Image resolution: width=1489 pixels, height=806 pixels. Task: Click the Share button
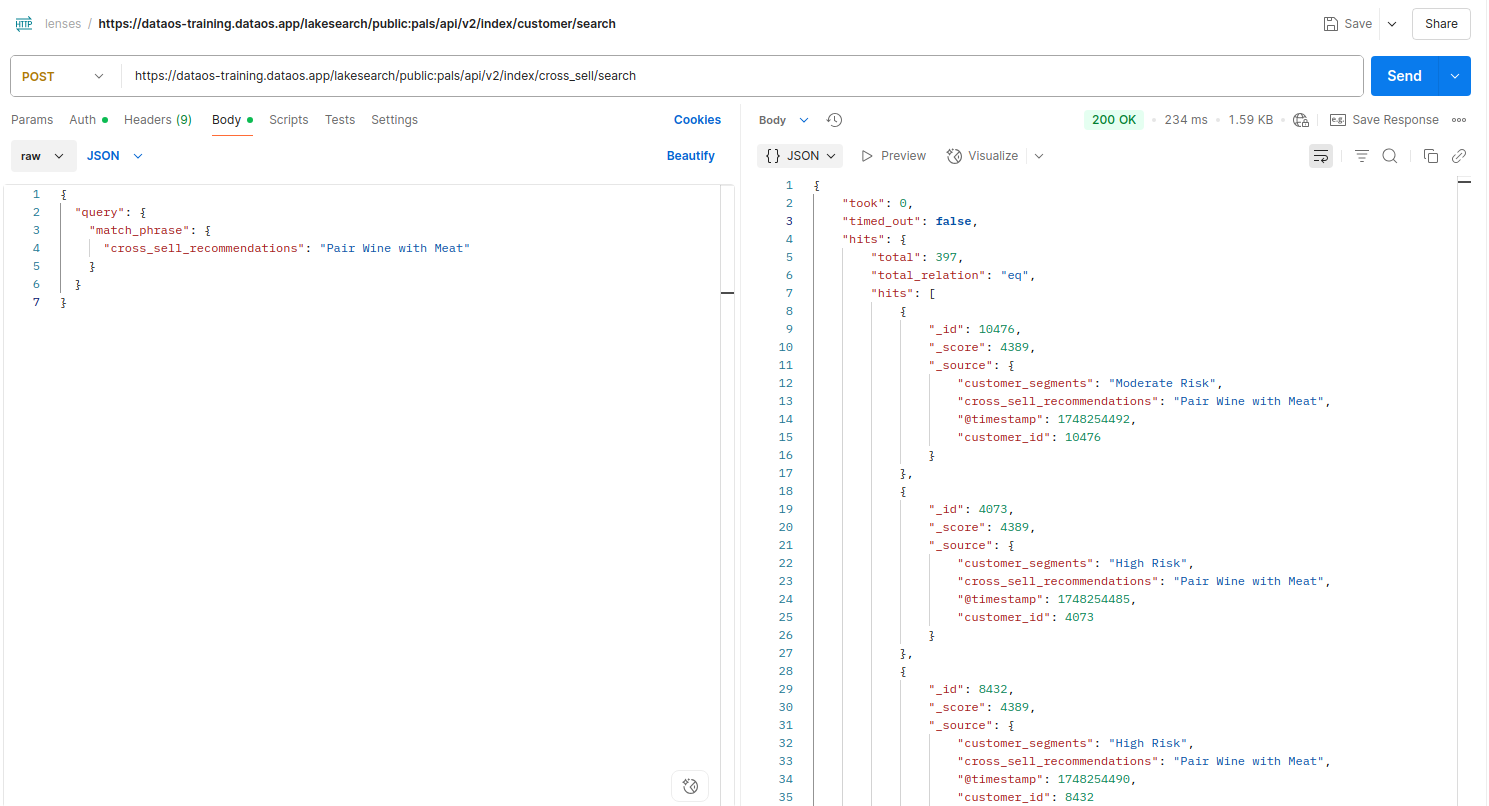pos(1441,24)
